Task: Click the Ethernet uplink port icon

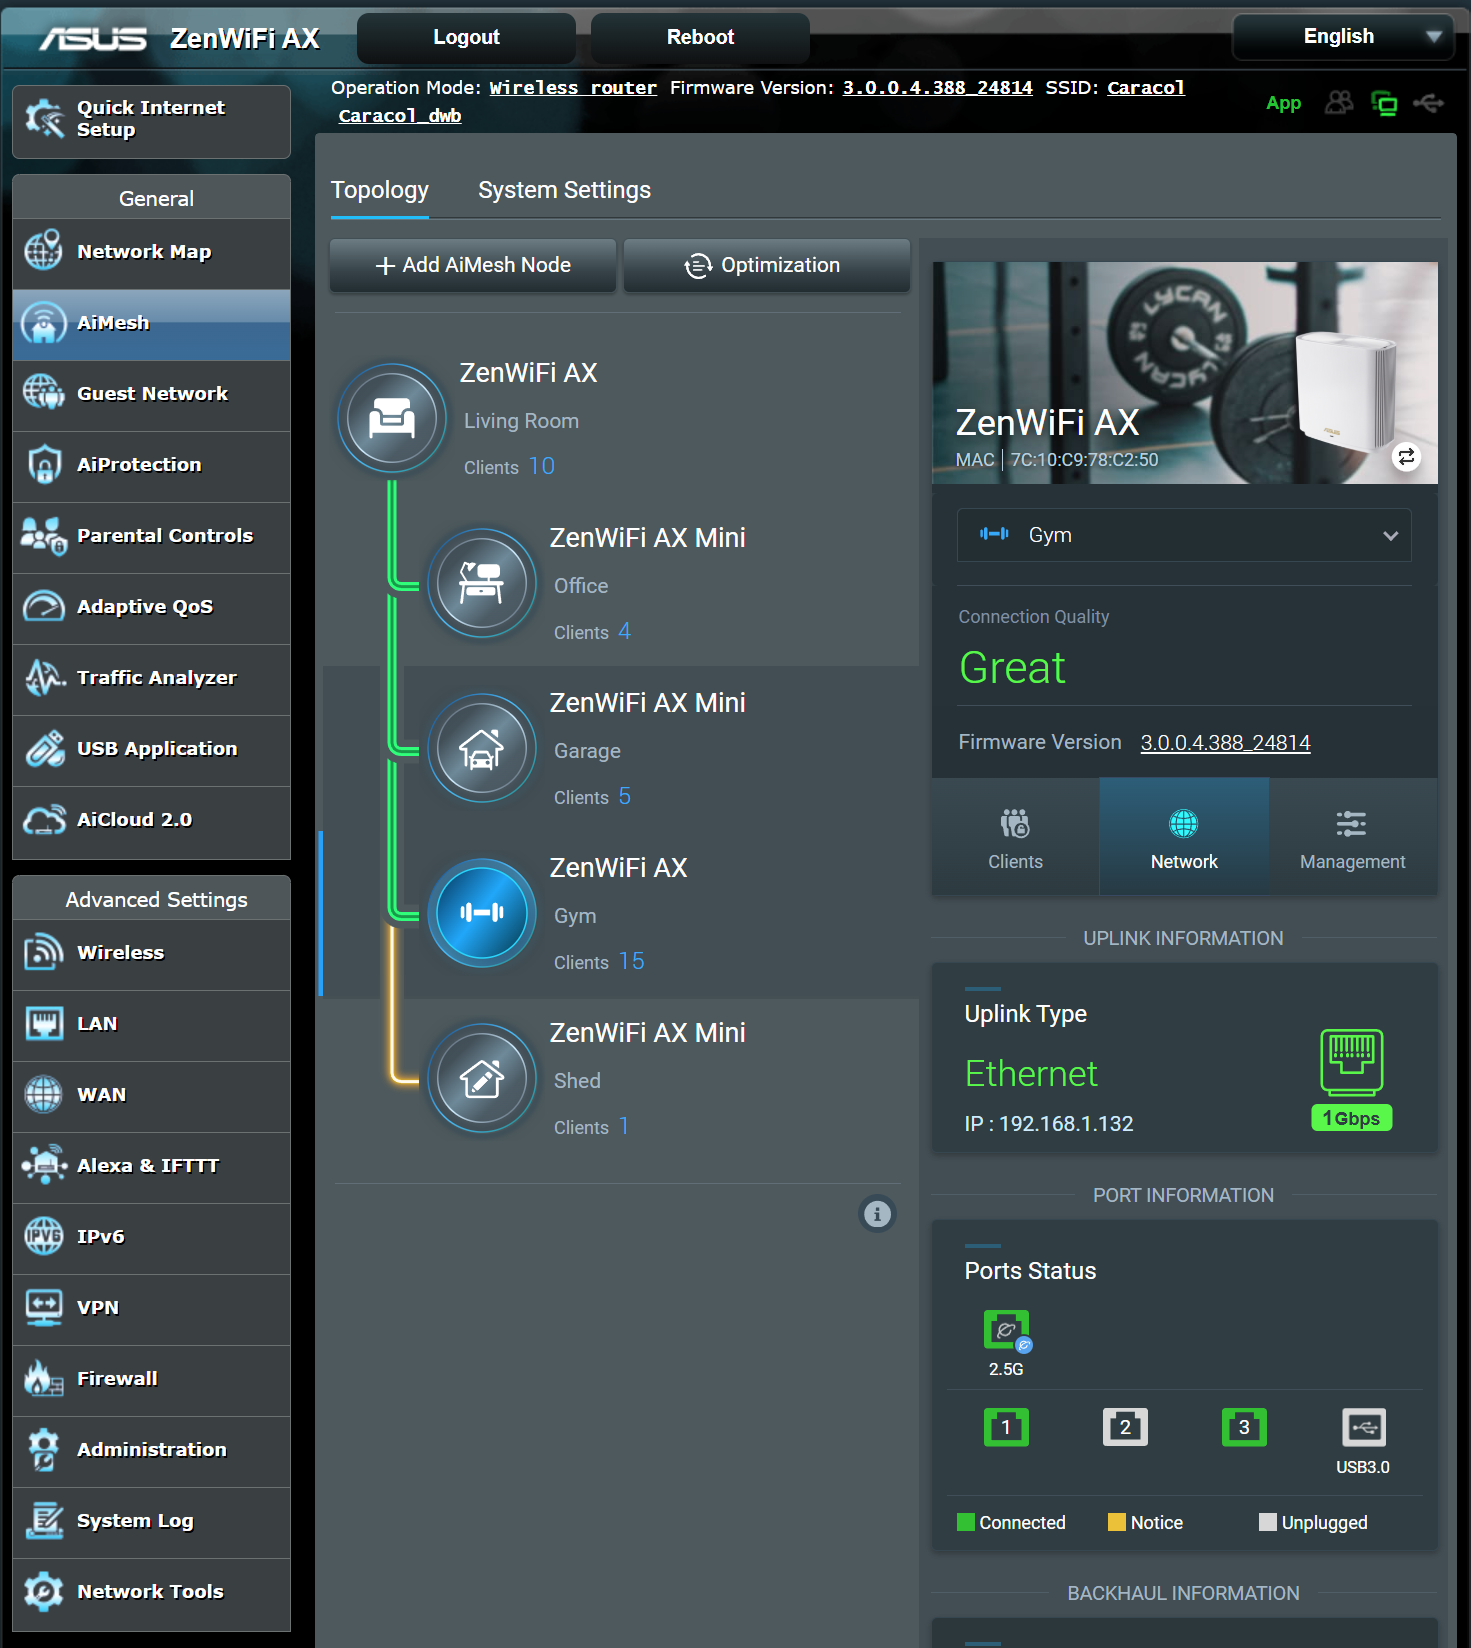Action: pos(1352,1062)
